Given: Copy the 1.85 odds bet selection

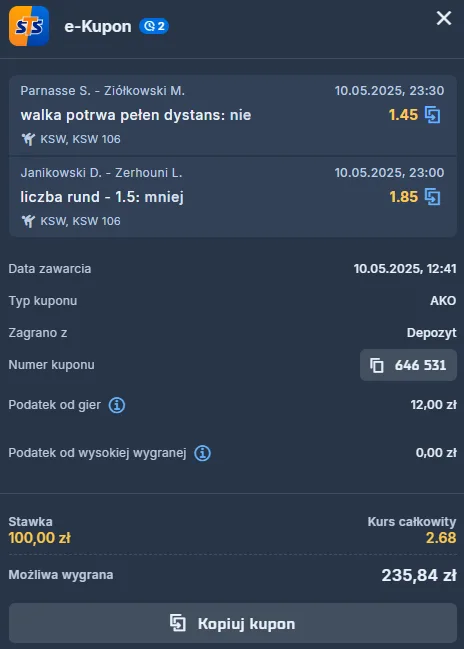Looking at the screenshot, I should pos(433,197).
